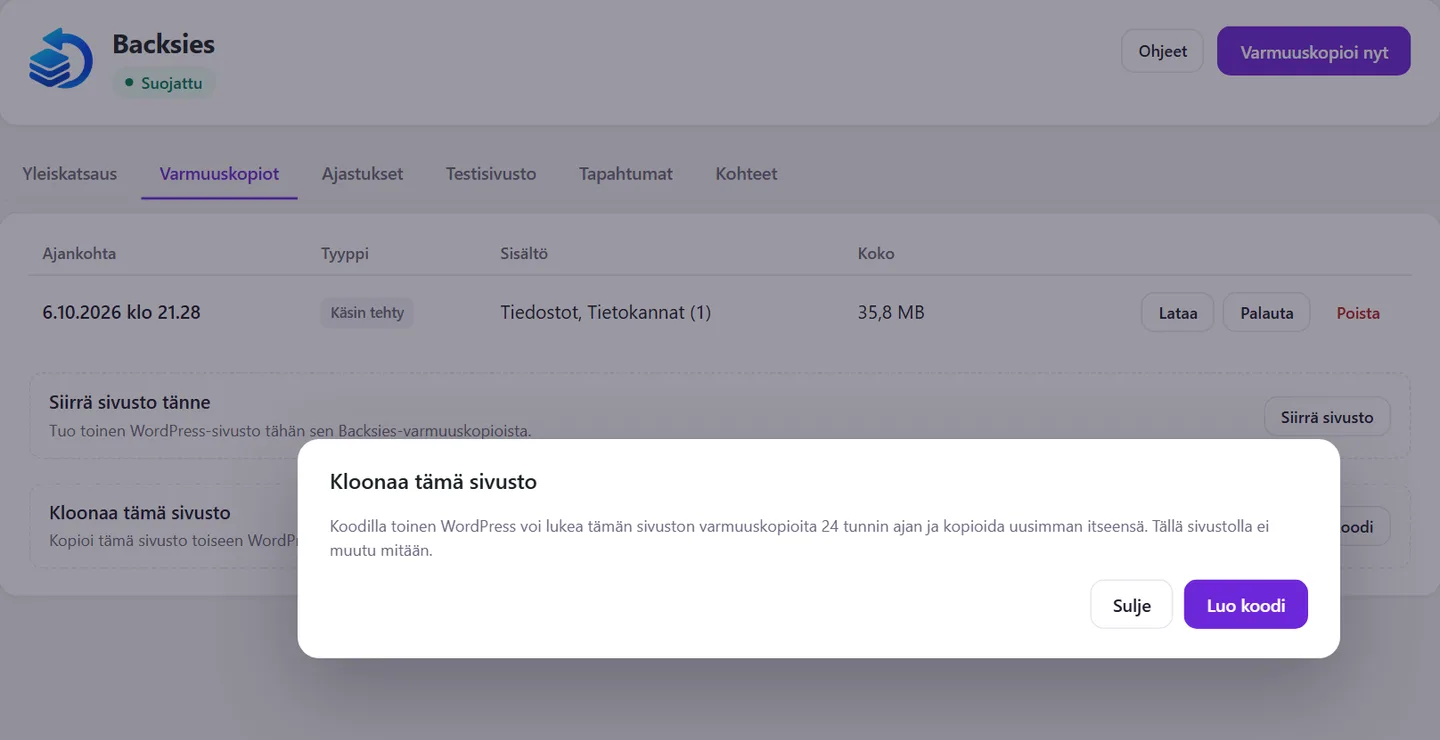Click the Ajankohta column header
The width and height of the screenshot is (1440, 740).
79,253
